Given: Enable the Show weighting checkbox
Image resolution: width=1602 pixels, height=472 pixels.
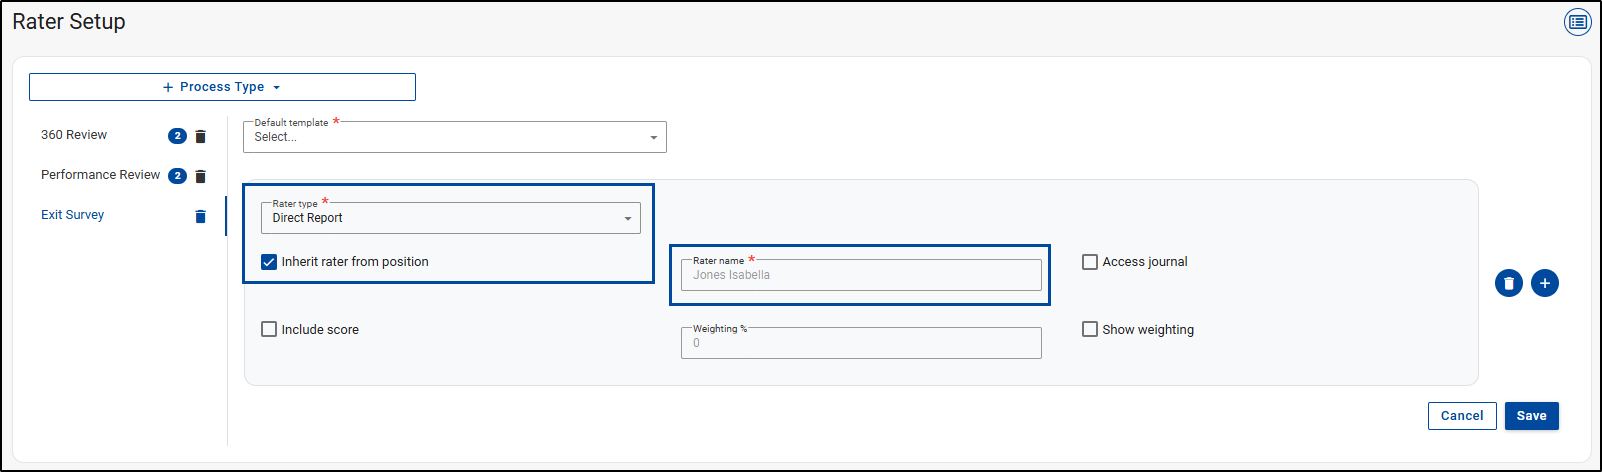Looking at the screenshot, I should pyautogui.click(x=1090, y=329).
